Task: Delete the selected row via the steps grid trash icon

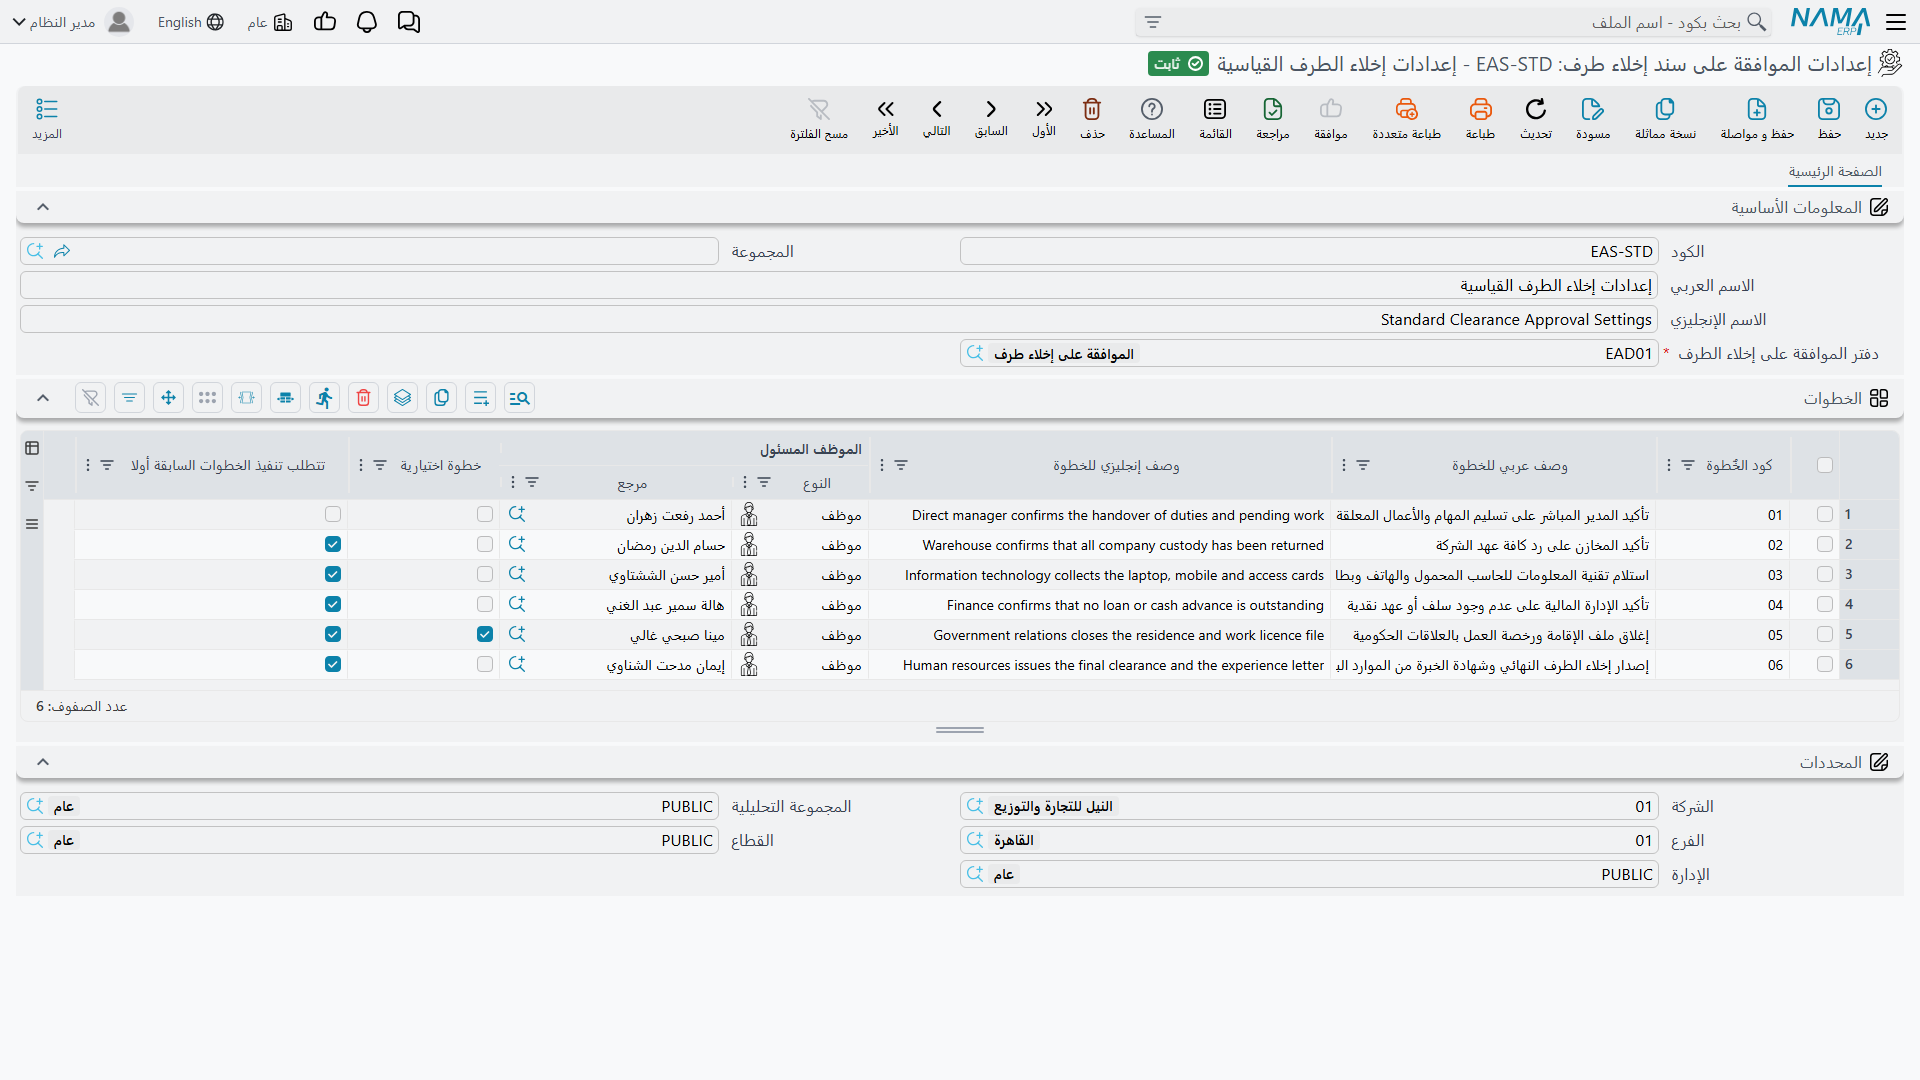Action: 363,398
